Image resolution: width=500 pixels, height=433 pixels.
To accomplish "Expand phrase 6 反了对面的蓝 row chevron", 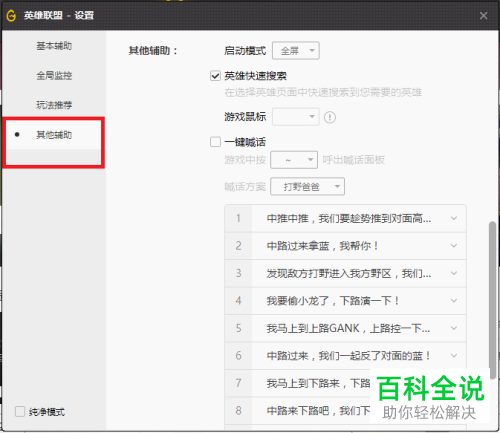I will pyautogui.click(x=454, y=356).
